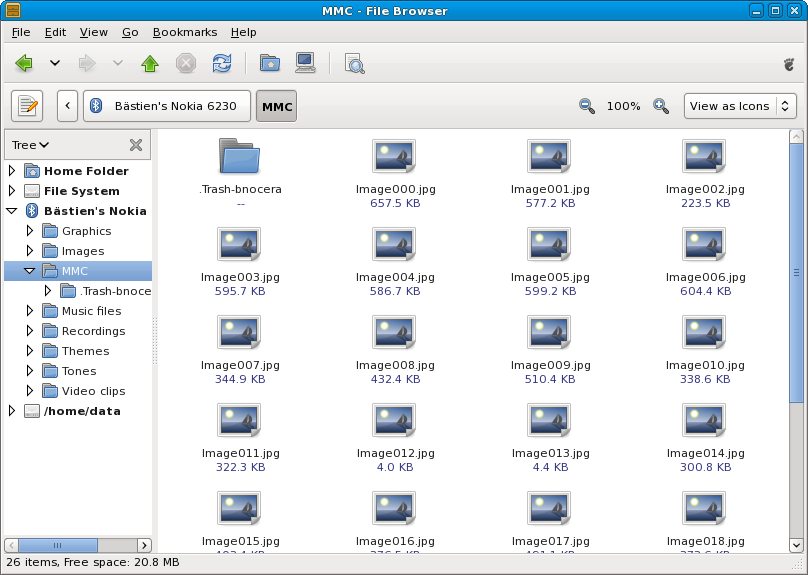Click the Image004.jpg file name
The height and width of the screenshot is (575, 808).
[395, 277]
